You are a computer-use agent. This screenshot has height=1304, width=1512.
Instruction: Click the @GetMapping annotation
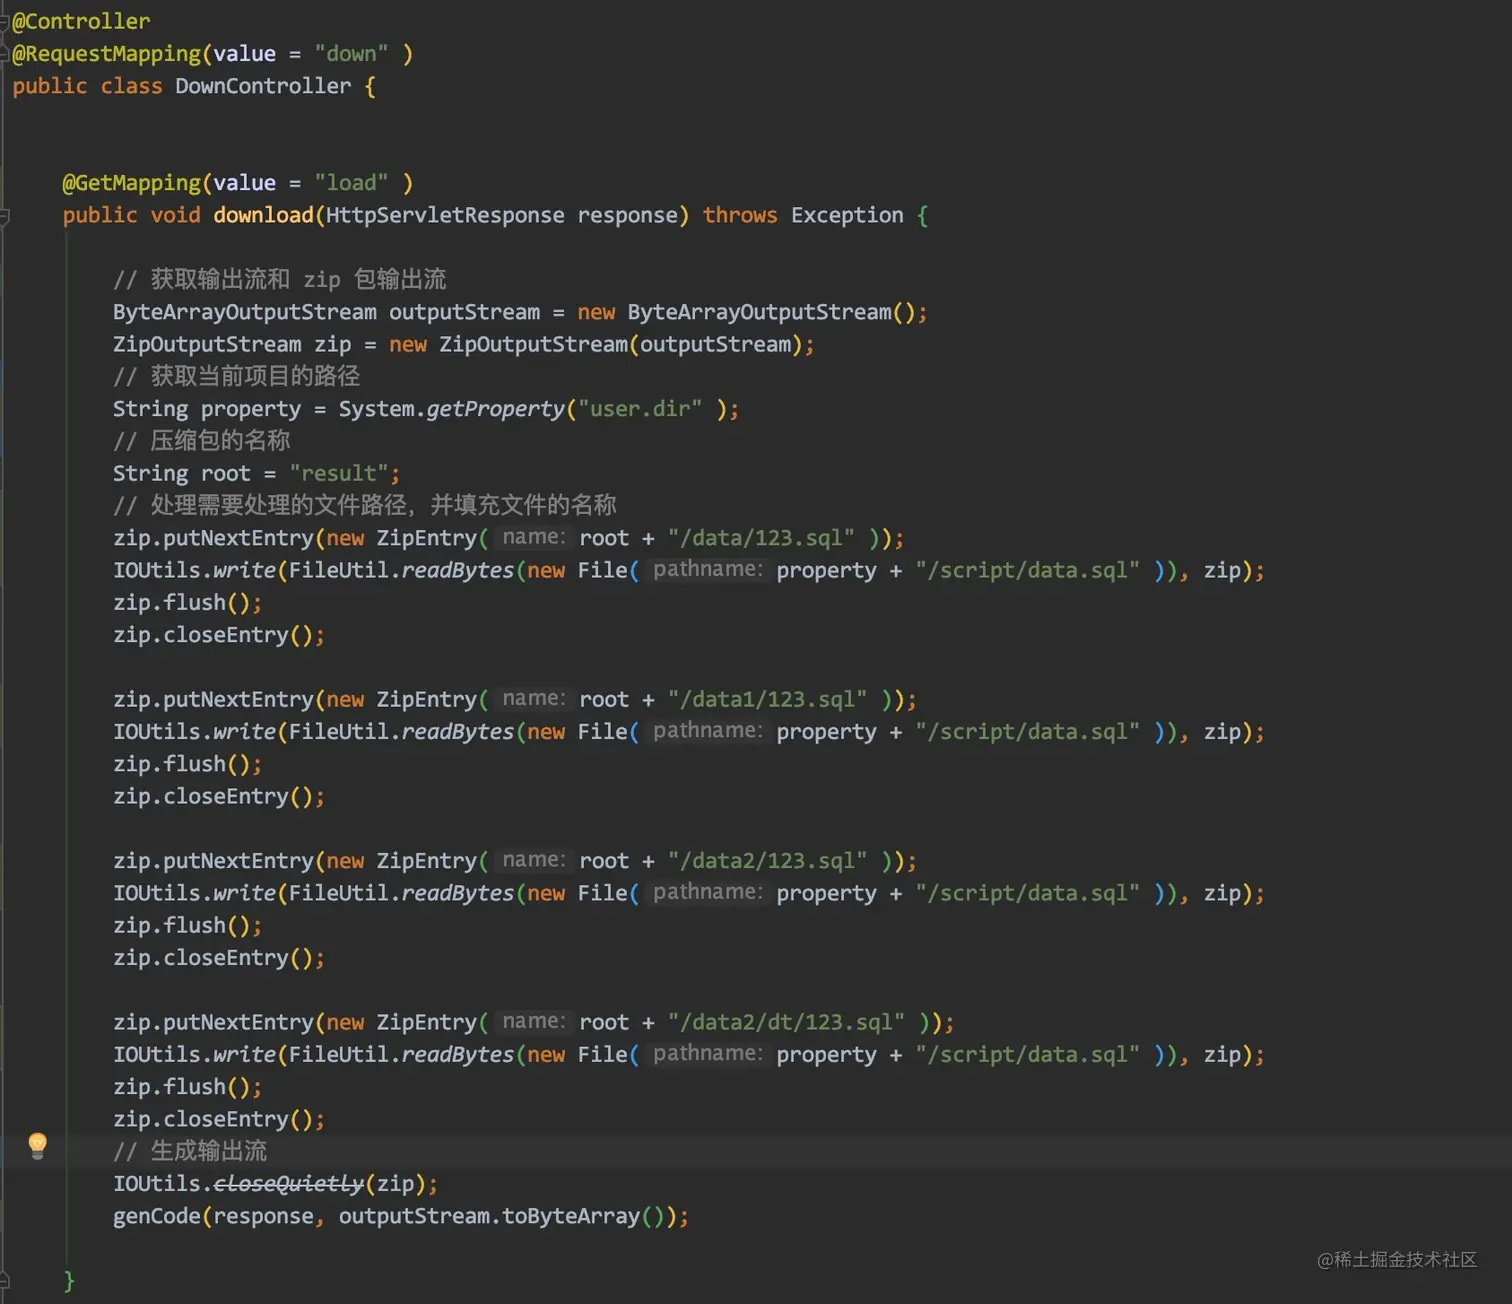[132, 183]
